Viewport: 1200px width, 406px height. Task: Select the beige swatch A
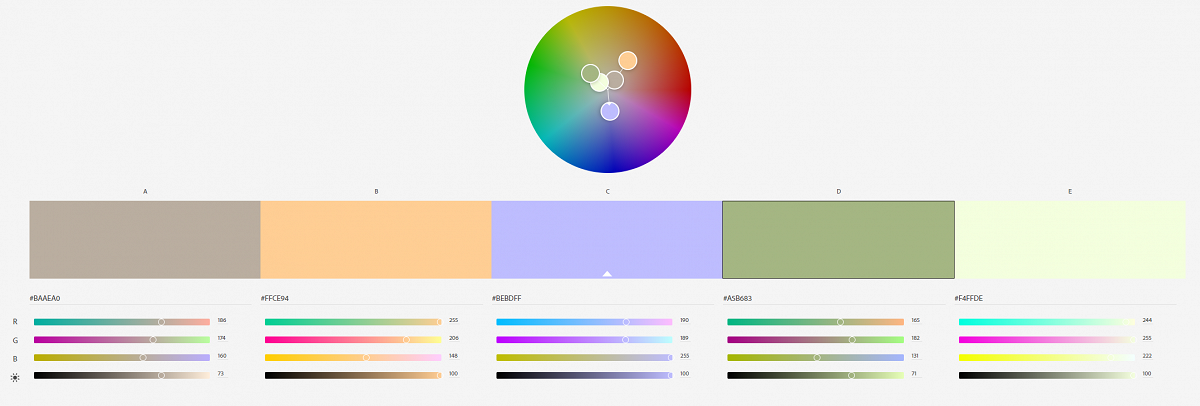[145, 239]
